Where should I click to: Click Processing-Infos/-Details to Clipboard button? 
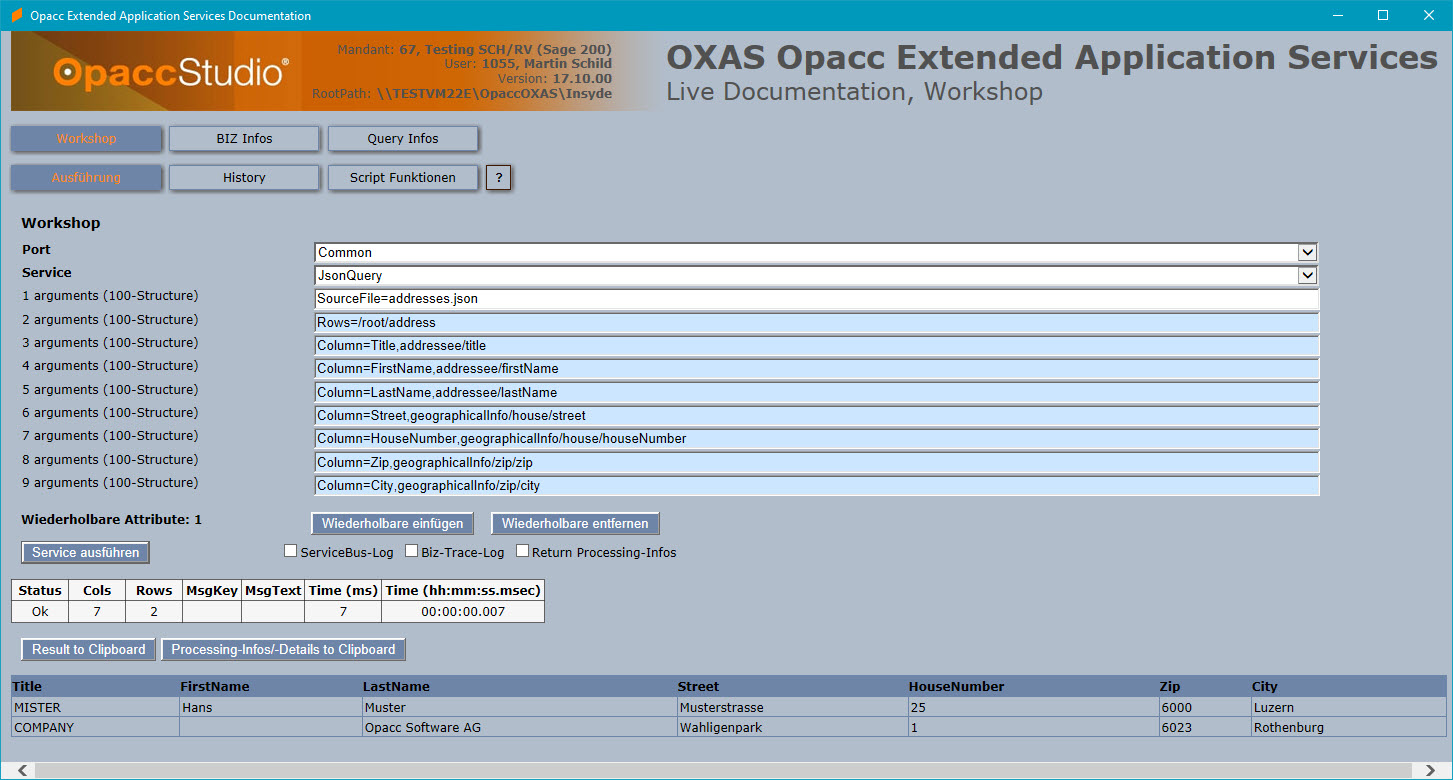[283, 649]
